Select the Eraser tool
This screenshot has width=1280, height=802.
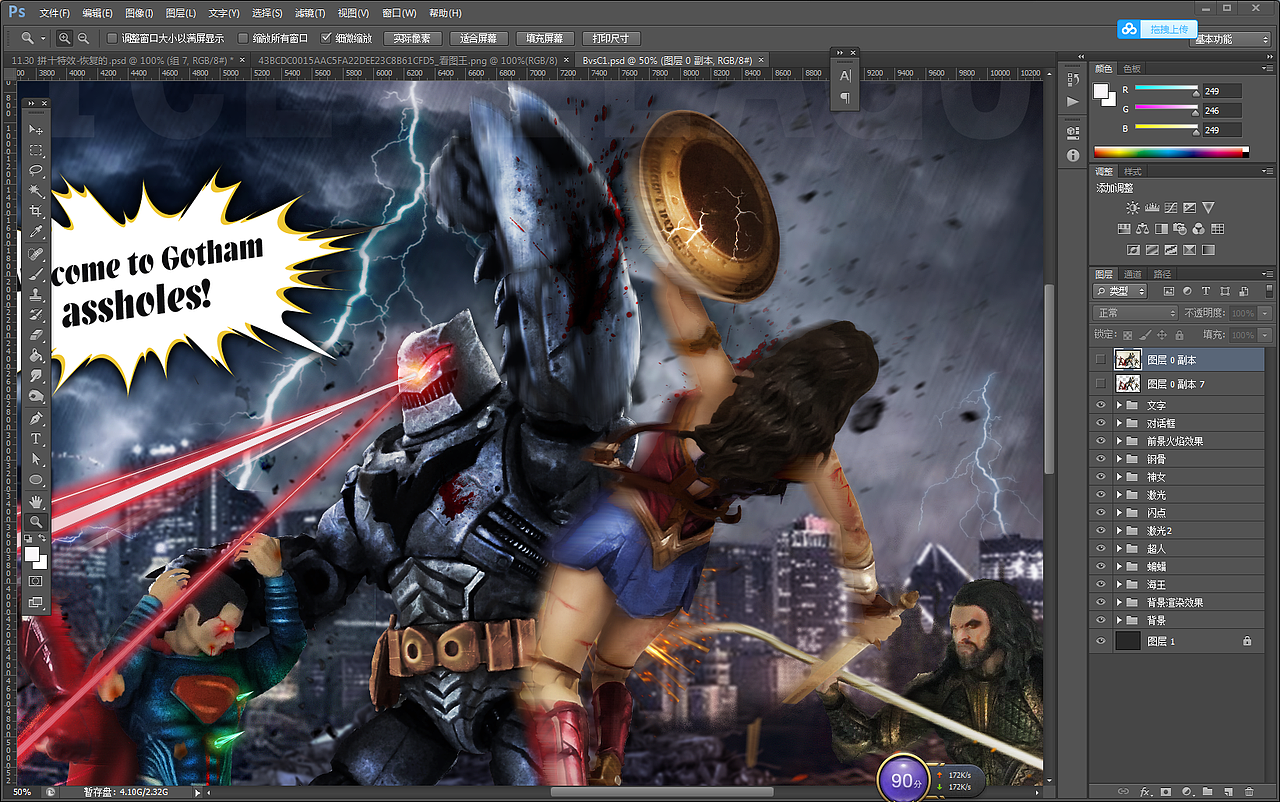tap(36, 335)
